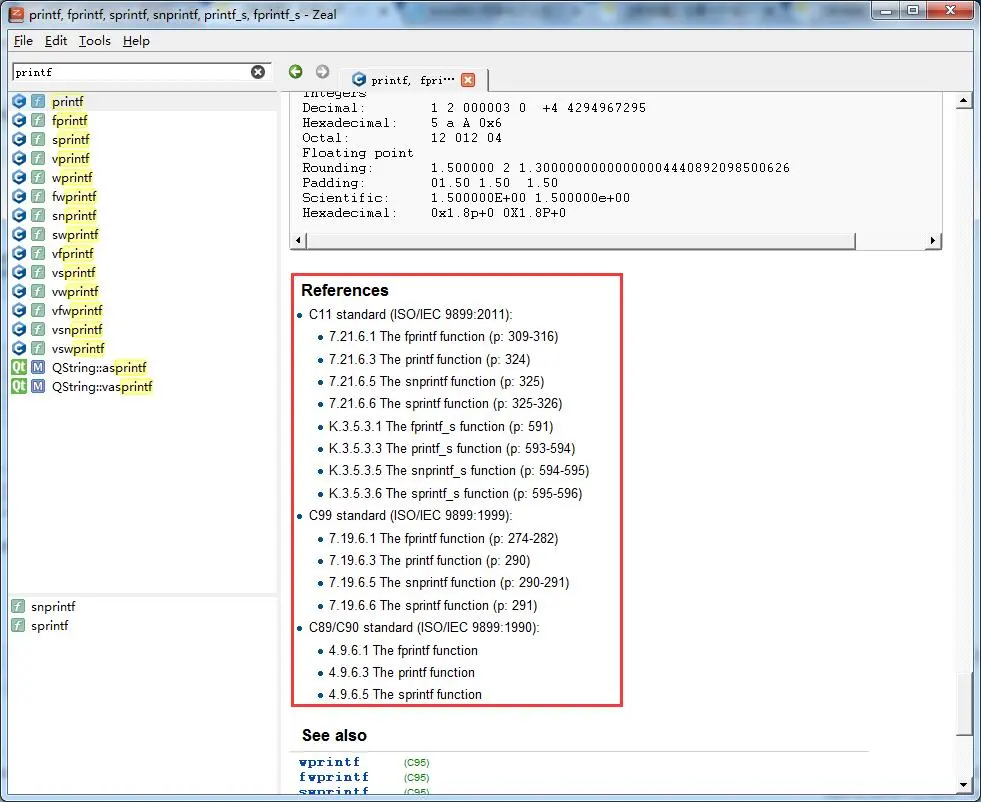Click the Zeal app icon in title bar
Viewport: 981px width, 802px height.
pyautogui.click(x=16, y=14)
